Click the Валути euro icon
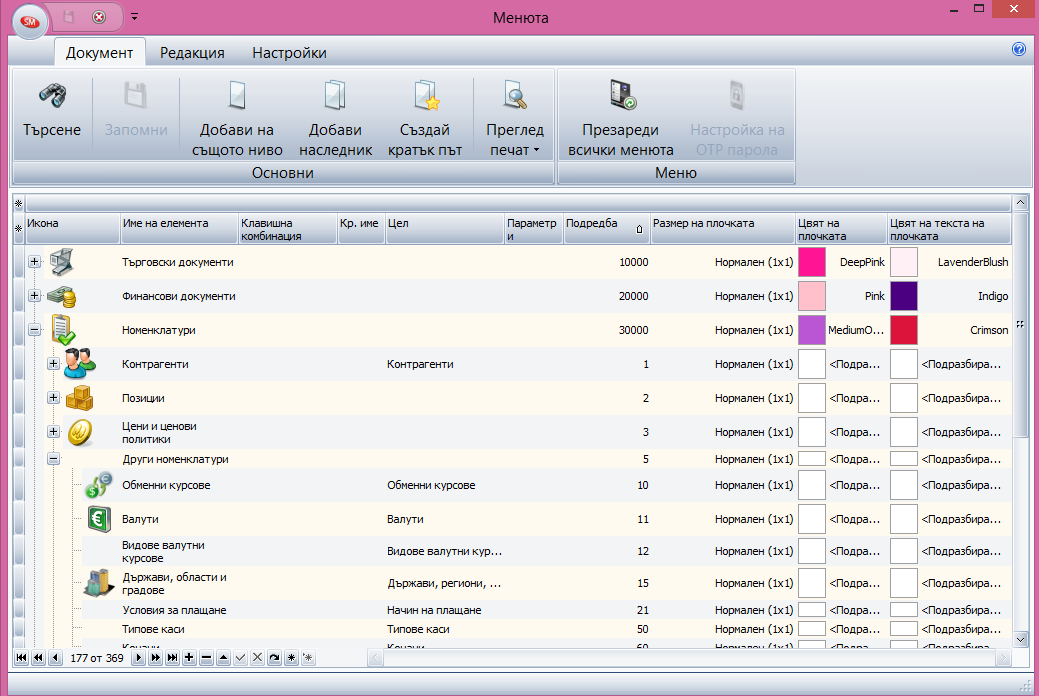 pos(99,518)
